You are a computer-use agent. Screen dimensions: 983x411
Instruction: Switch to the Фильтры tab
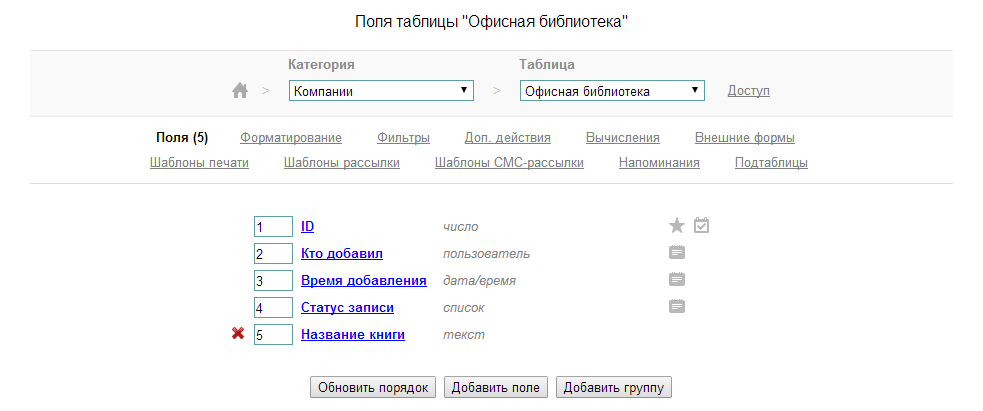[x=403, y=138]
